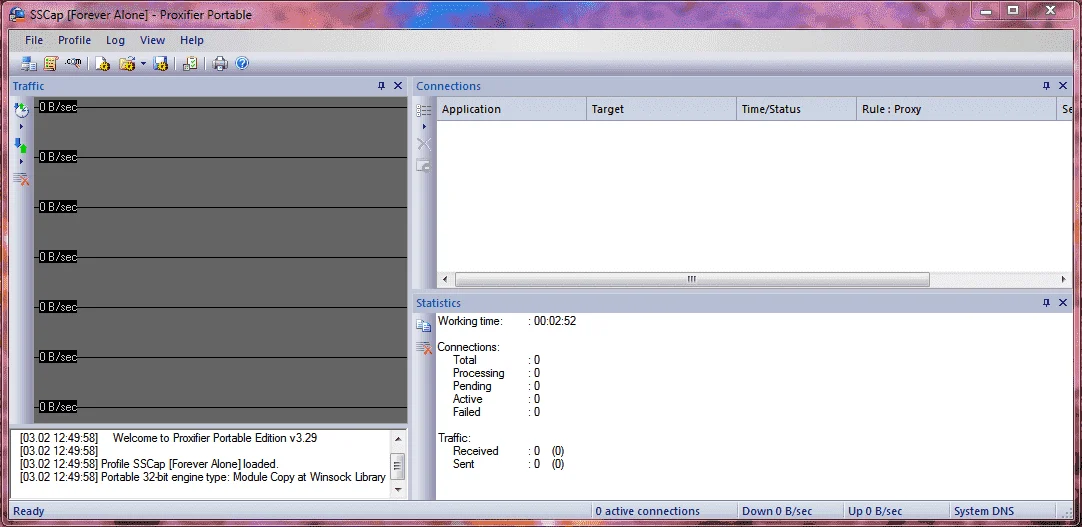This screenshot has width=1082, height=527.
Task: Expand arrow below Traffic direction icon
Action: click(21, 161)
